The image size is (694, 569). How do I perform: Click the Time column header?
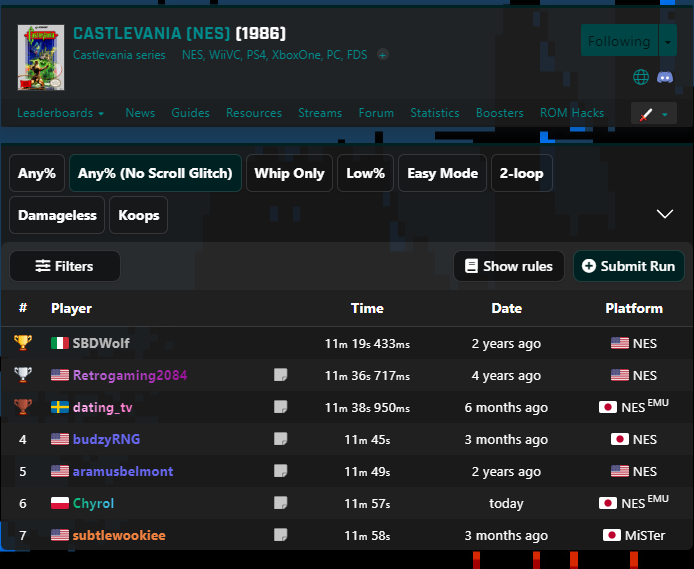tap(367, 308)
